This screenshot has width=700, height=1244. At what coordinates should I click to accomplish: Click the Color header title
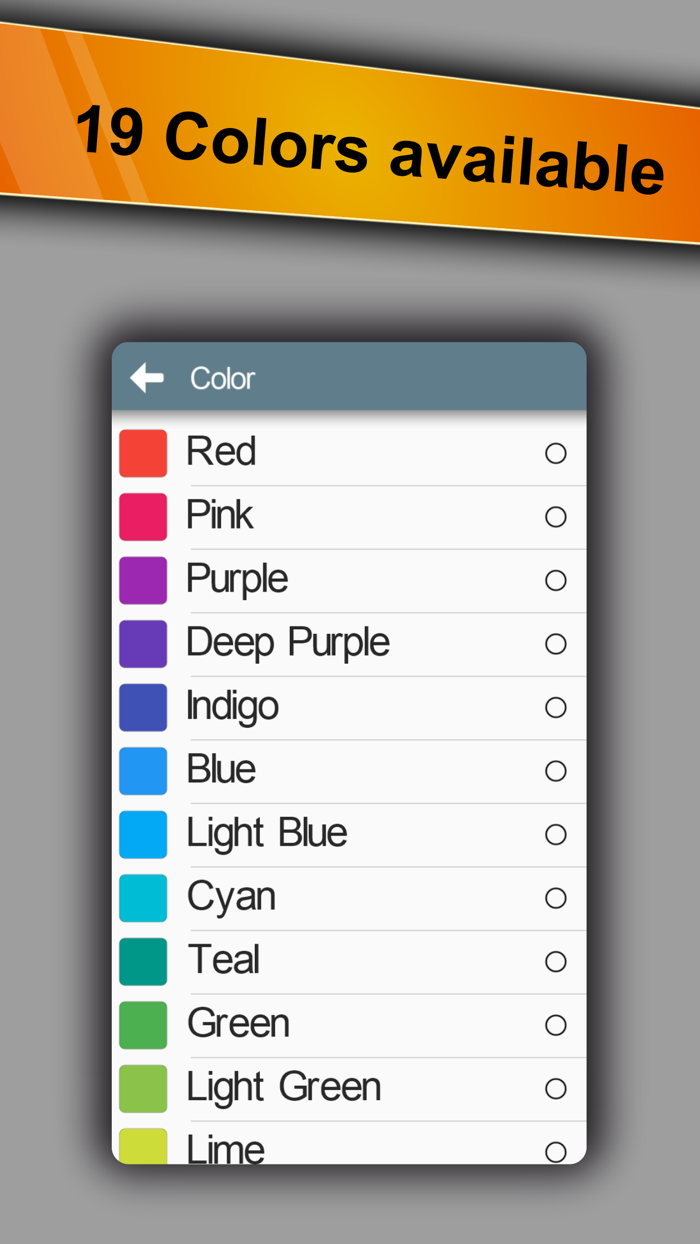point(222,379)
